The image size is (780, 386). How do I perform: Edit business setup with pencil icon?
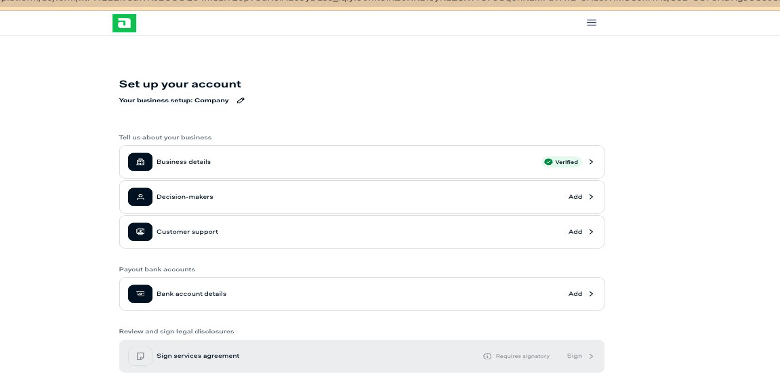(x=241, y=100)
